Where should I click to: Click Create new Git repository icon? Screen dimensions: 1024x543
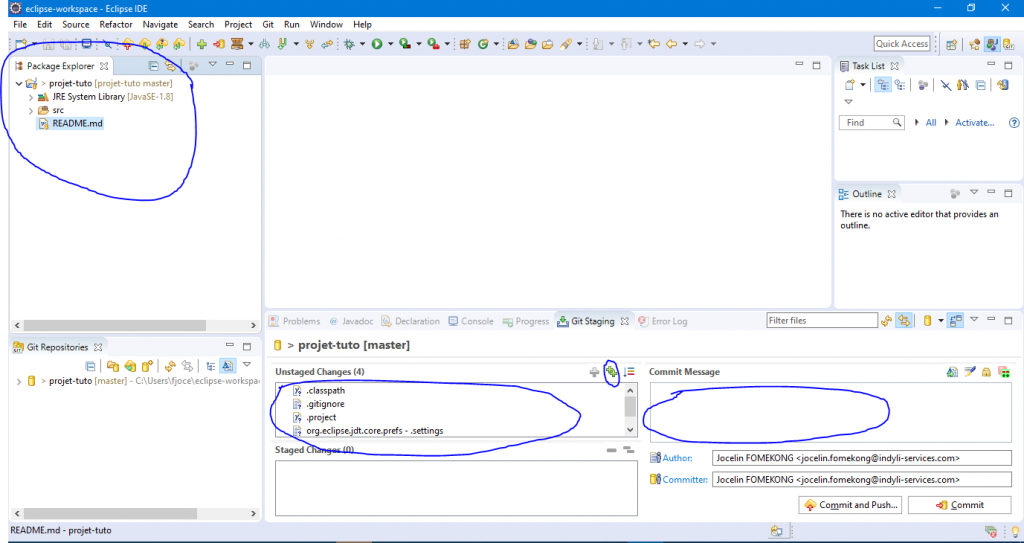[148, 366]
